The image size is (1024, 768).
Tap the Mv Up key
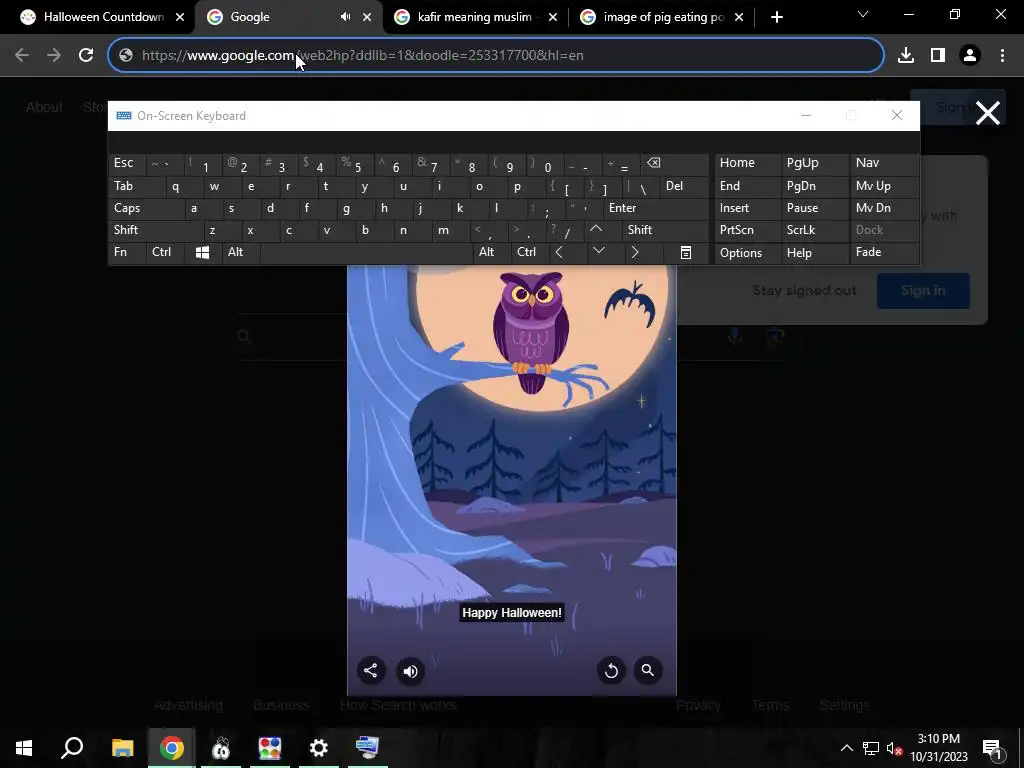click(884, 186)
